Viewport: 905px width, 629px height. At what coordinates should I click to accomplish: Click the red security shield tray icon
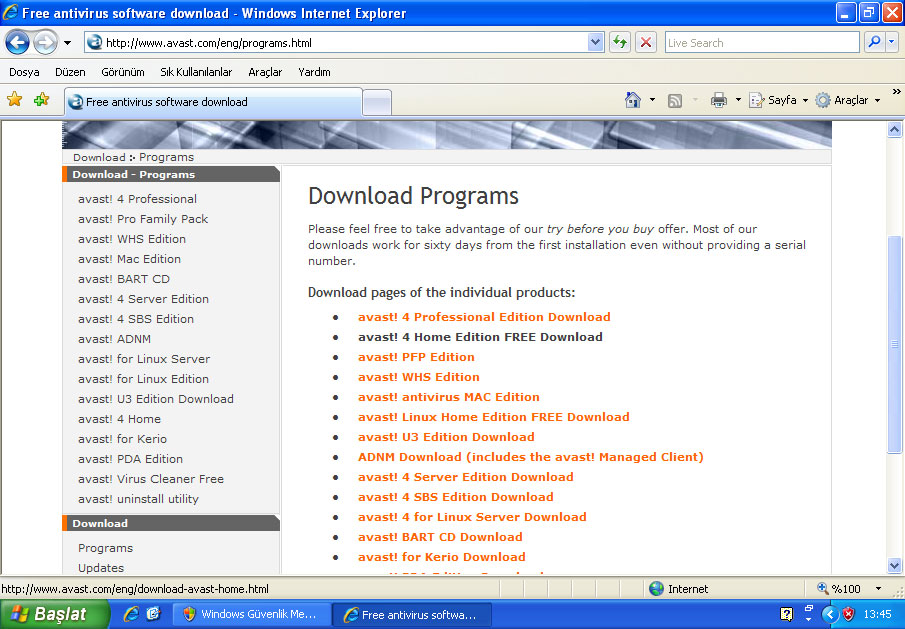click(x=848, y=614)
